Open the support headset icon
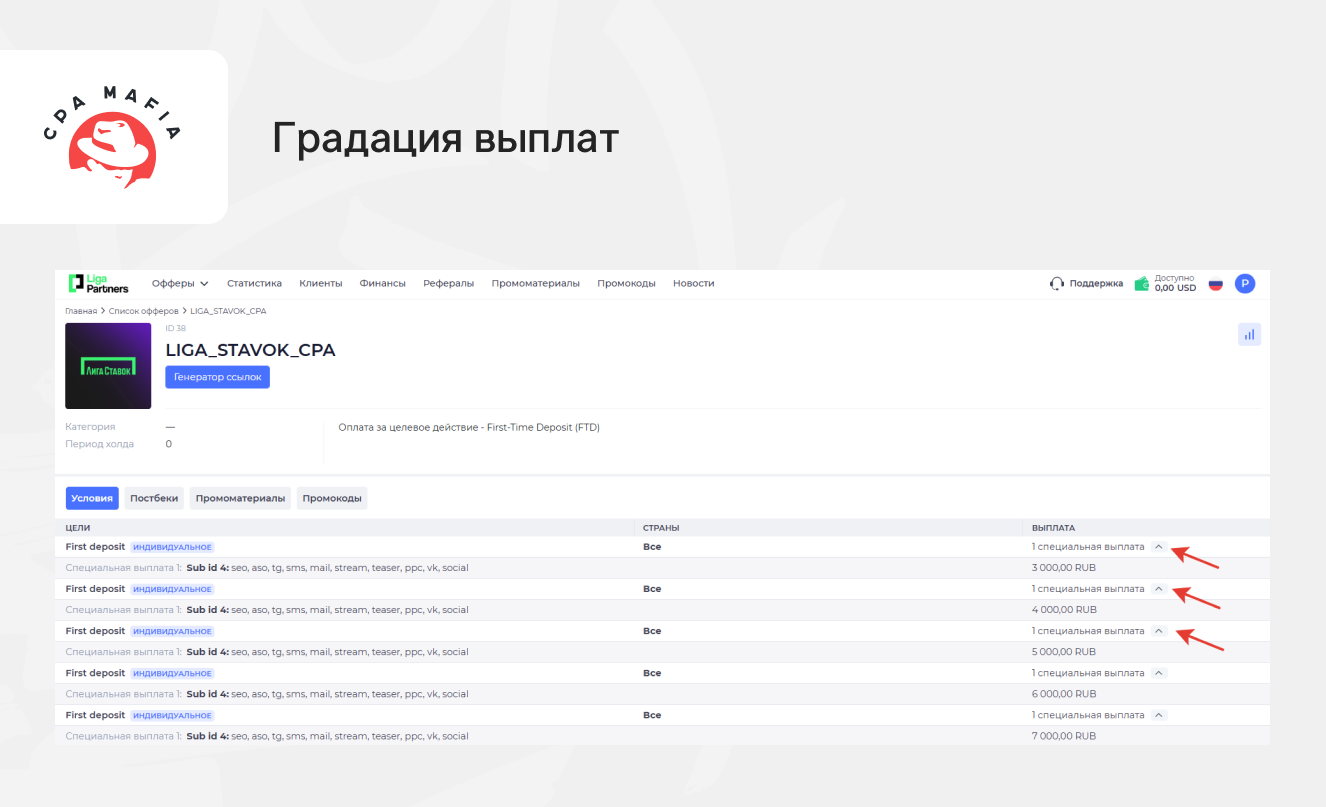Viewport: 1326px width, 807px height. tap(1057, 284)
